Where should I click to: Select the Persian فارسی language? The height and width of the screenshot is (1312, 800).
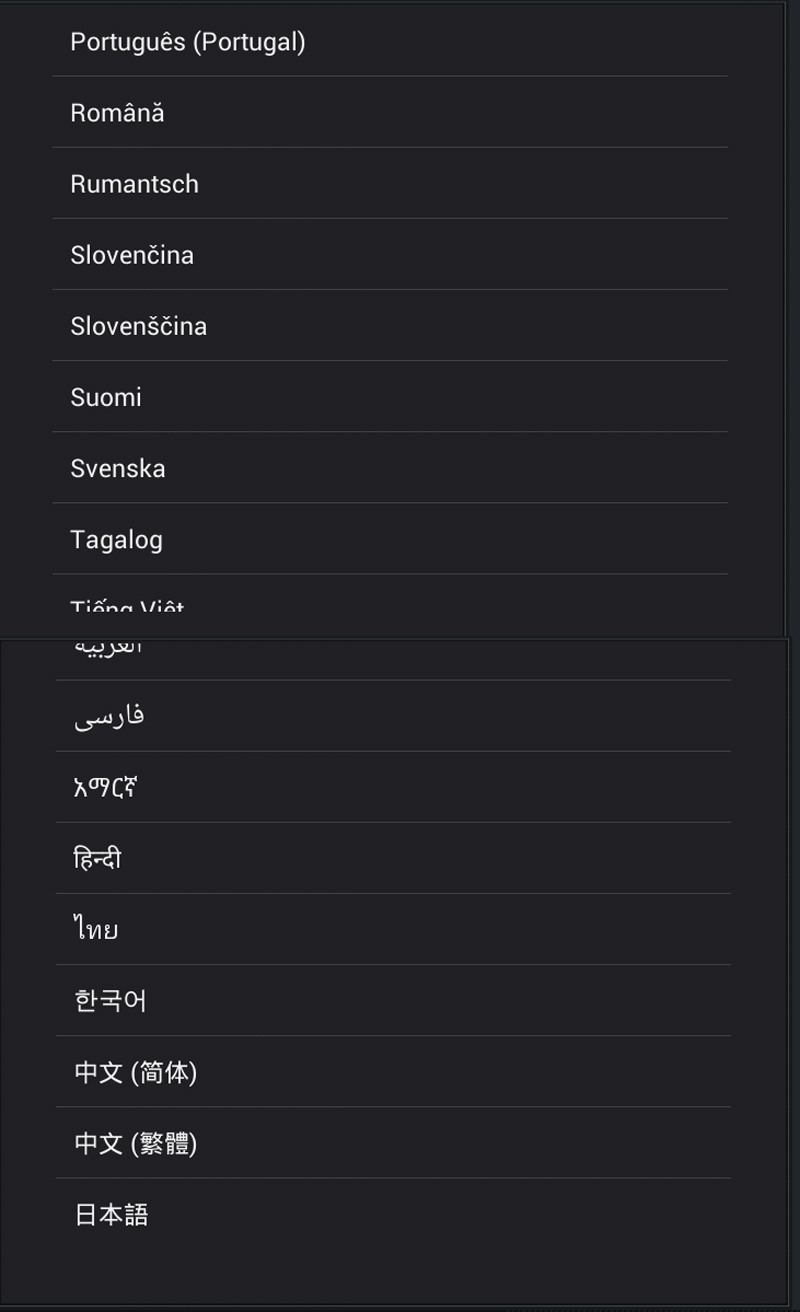coord(393,716)
